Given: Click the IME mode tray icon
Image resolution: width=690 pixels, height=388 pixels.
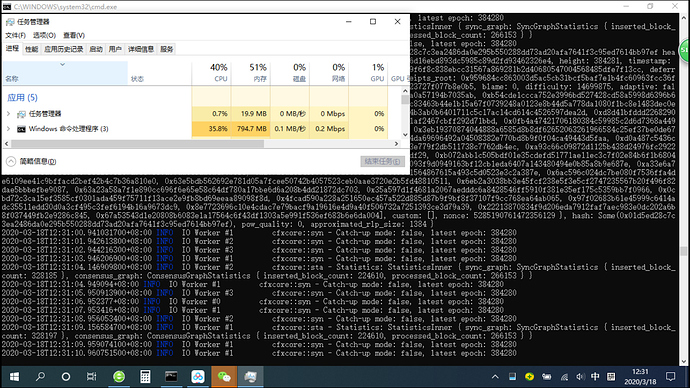Looking at the screenshot, I should tap(611, 377).
